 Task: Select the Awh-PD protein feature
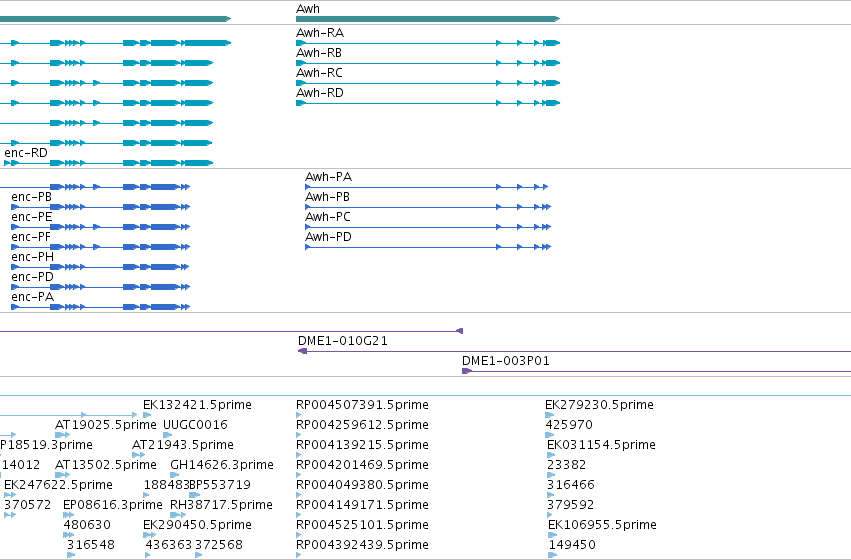pos(428,247)
